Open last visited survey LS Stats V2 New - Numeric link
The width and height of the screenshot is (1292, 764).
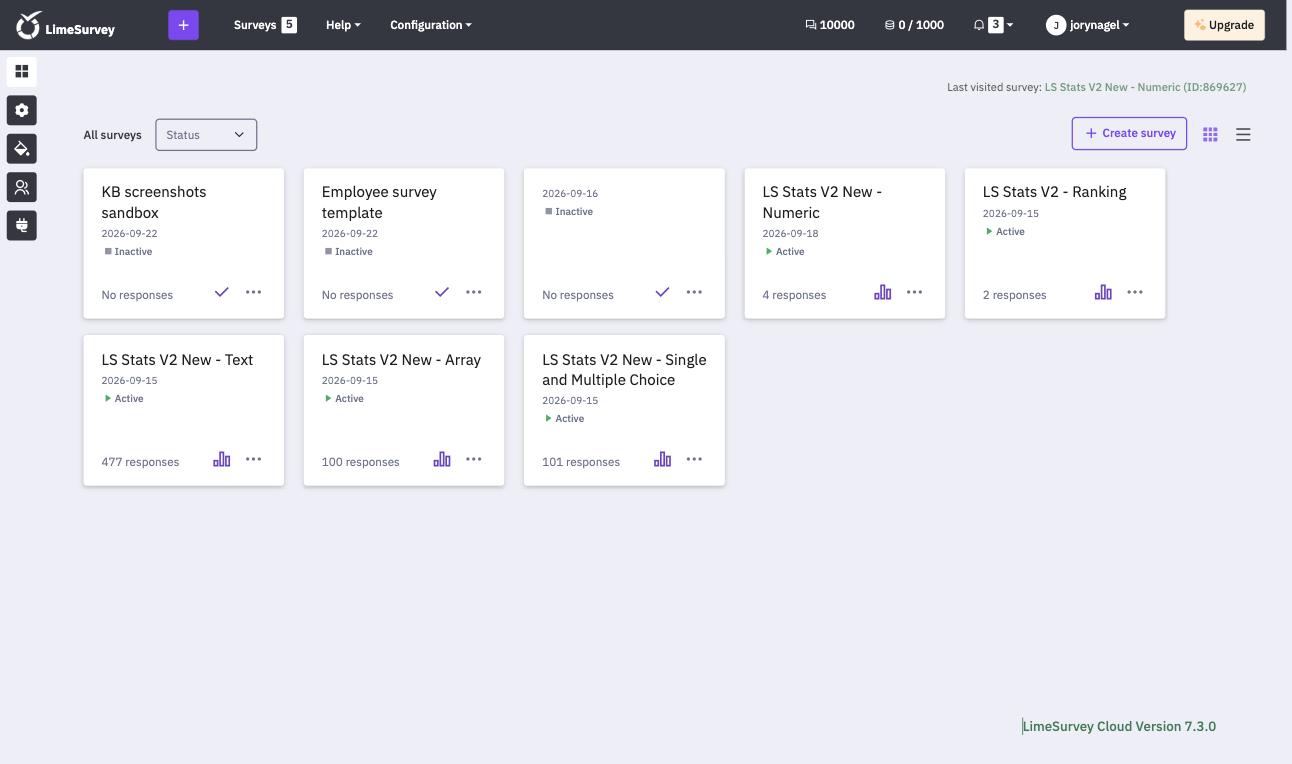[1145, 87]
